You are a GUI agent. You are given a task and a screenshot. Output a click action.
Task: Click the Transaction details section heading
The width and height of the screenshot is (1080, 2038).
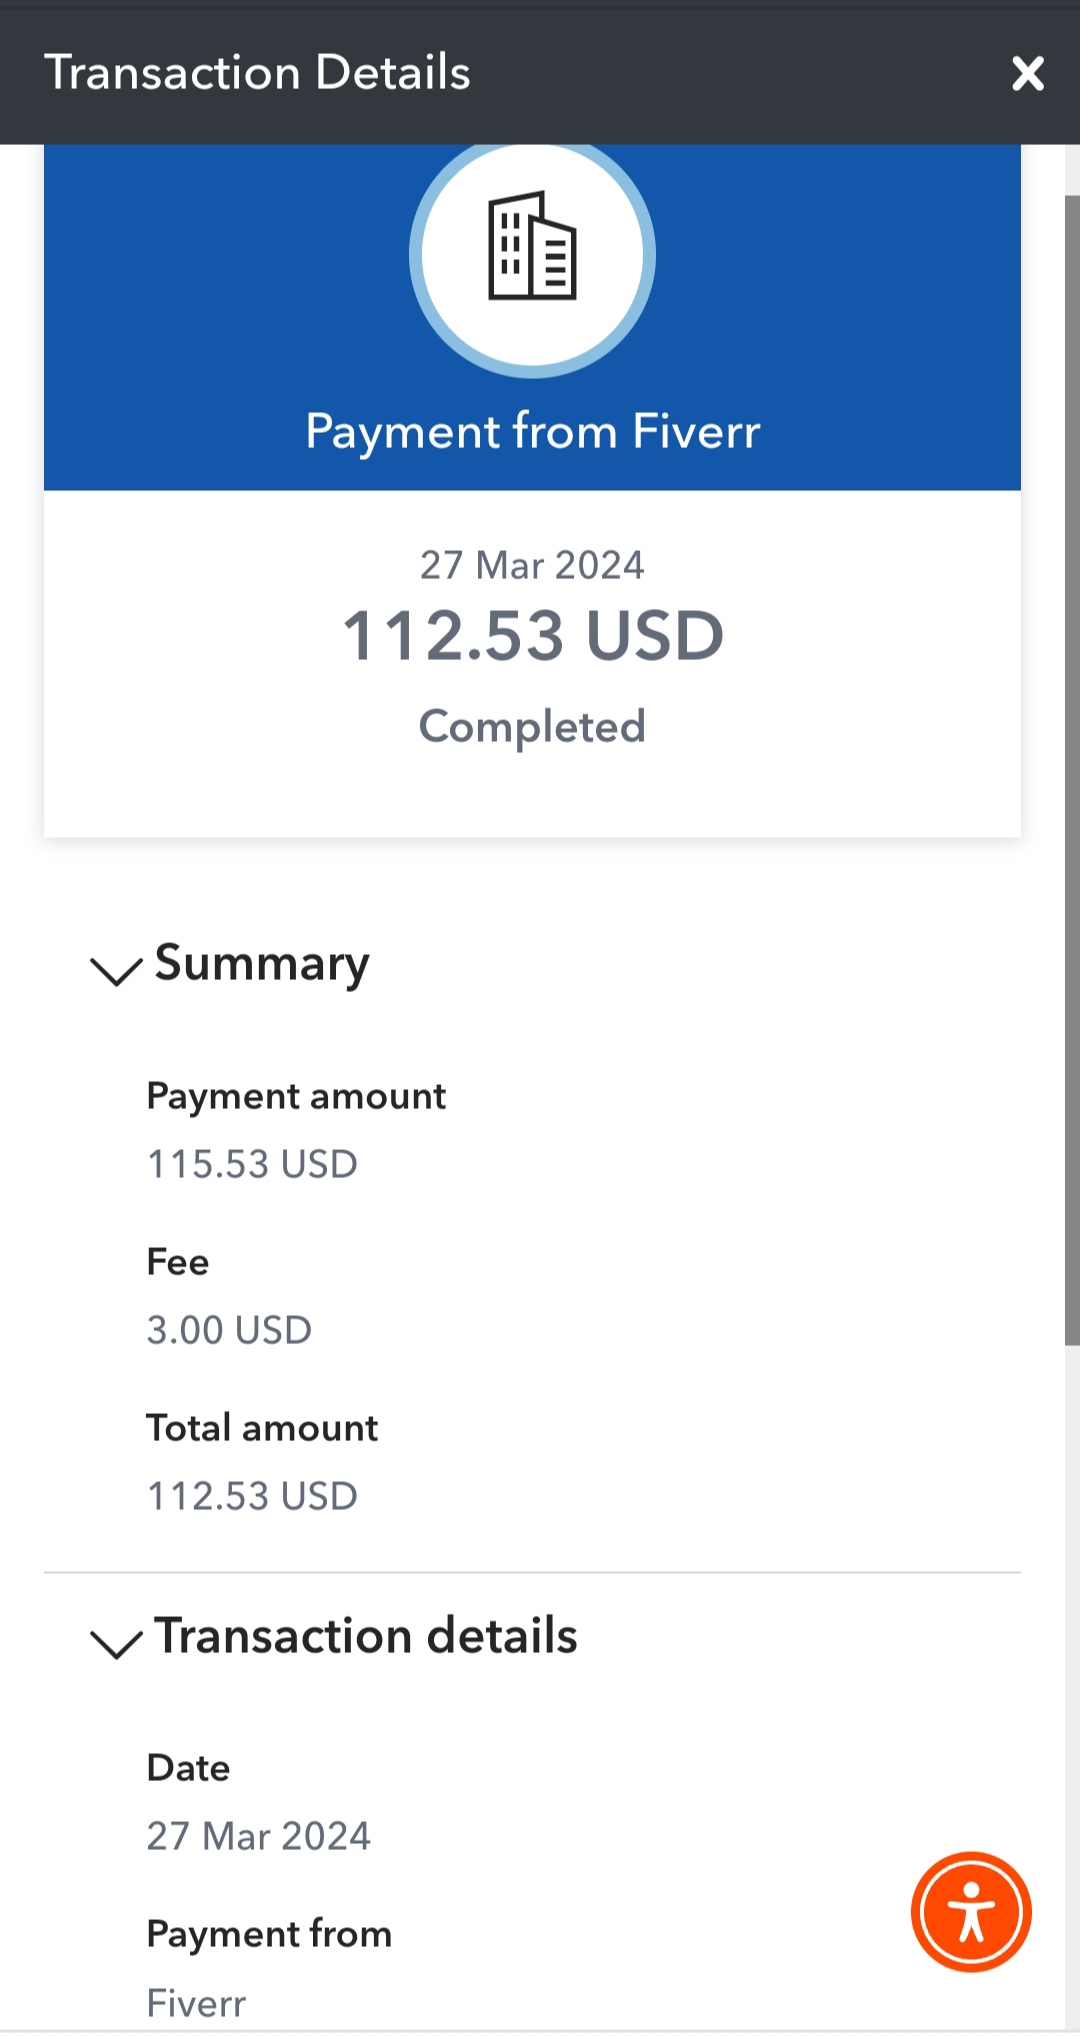tap(366, 1636)
